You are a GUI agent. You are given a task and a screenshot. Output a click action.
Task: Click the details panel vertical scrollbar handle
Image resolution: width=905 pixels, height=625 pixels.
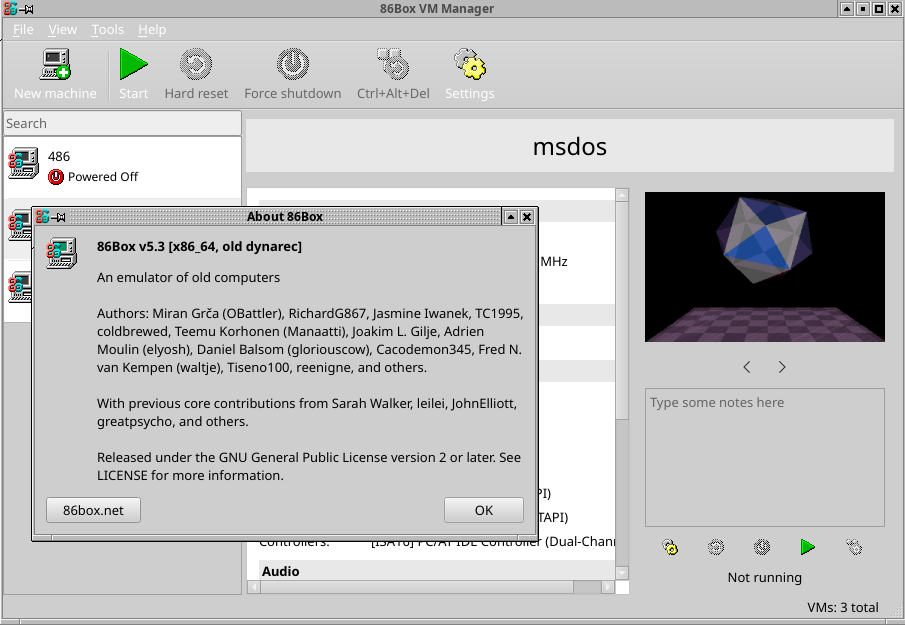[622, 310]
